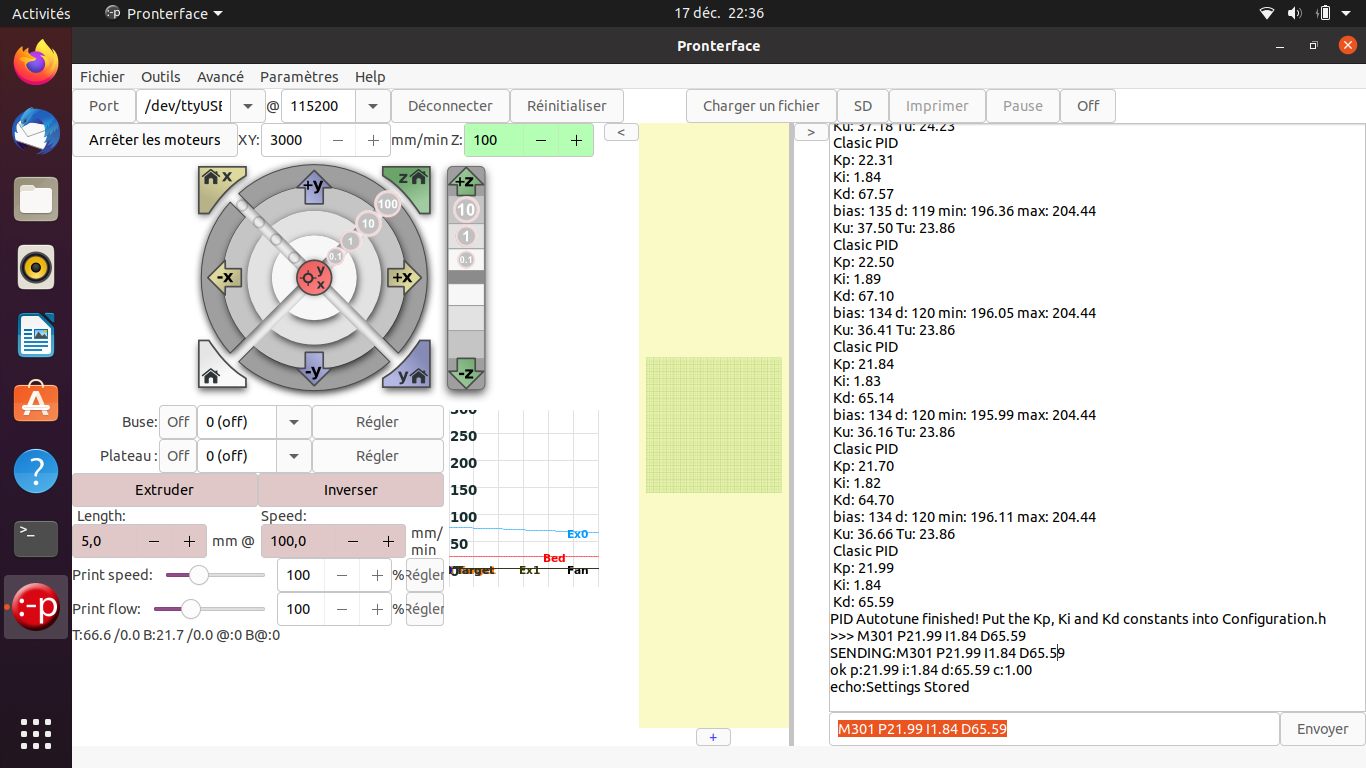Increase the XY feedrate with its plus button
The image size is (1366, 768).
(373, 140)
